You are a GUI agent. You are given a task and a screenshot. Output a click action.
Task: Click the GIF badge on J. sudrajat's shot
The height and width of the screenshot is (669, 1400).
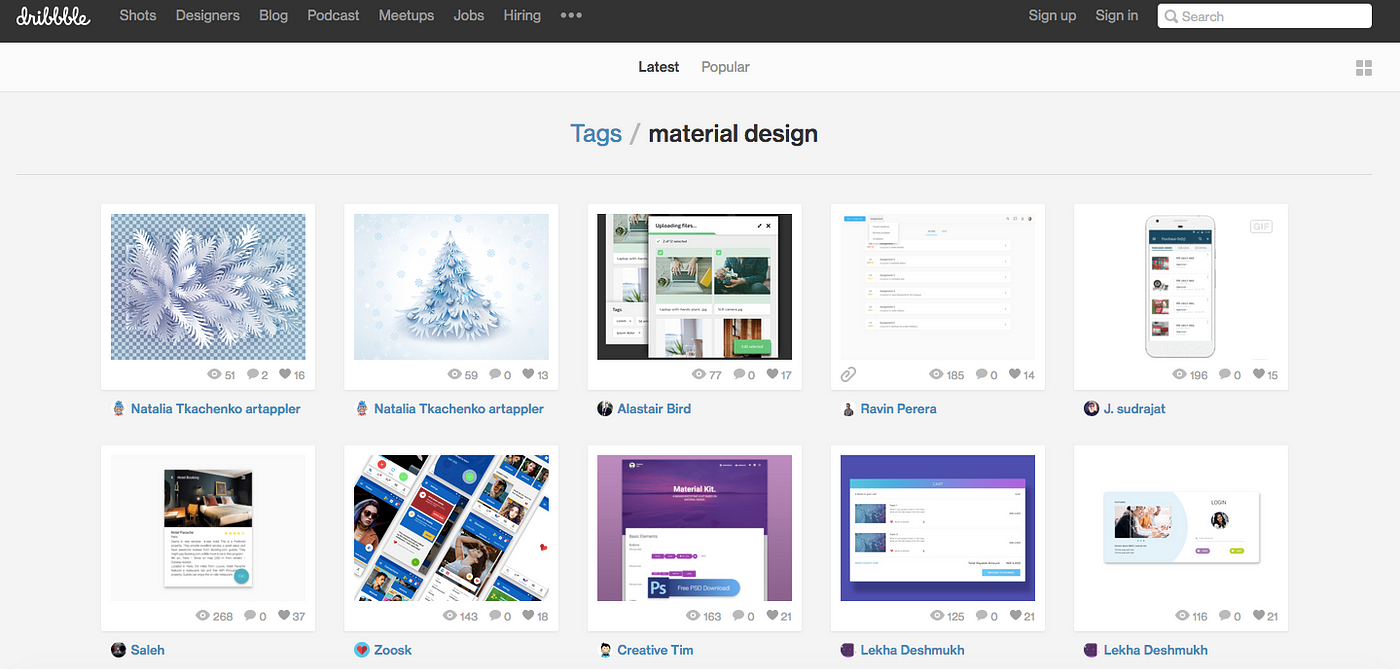point(1261,227)
